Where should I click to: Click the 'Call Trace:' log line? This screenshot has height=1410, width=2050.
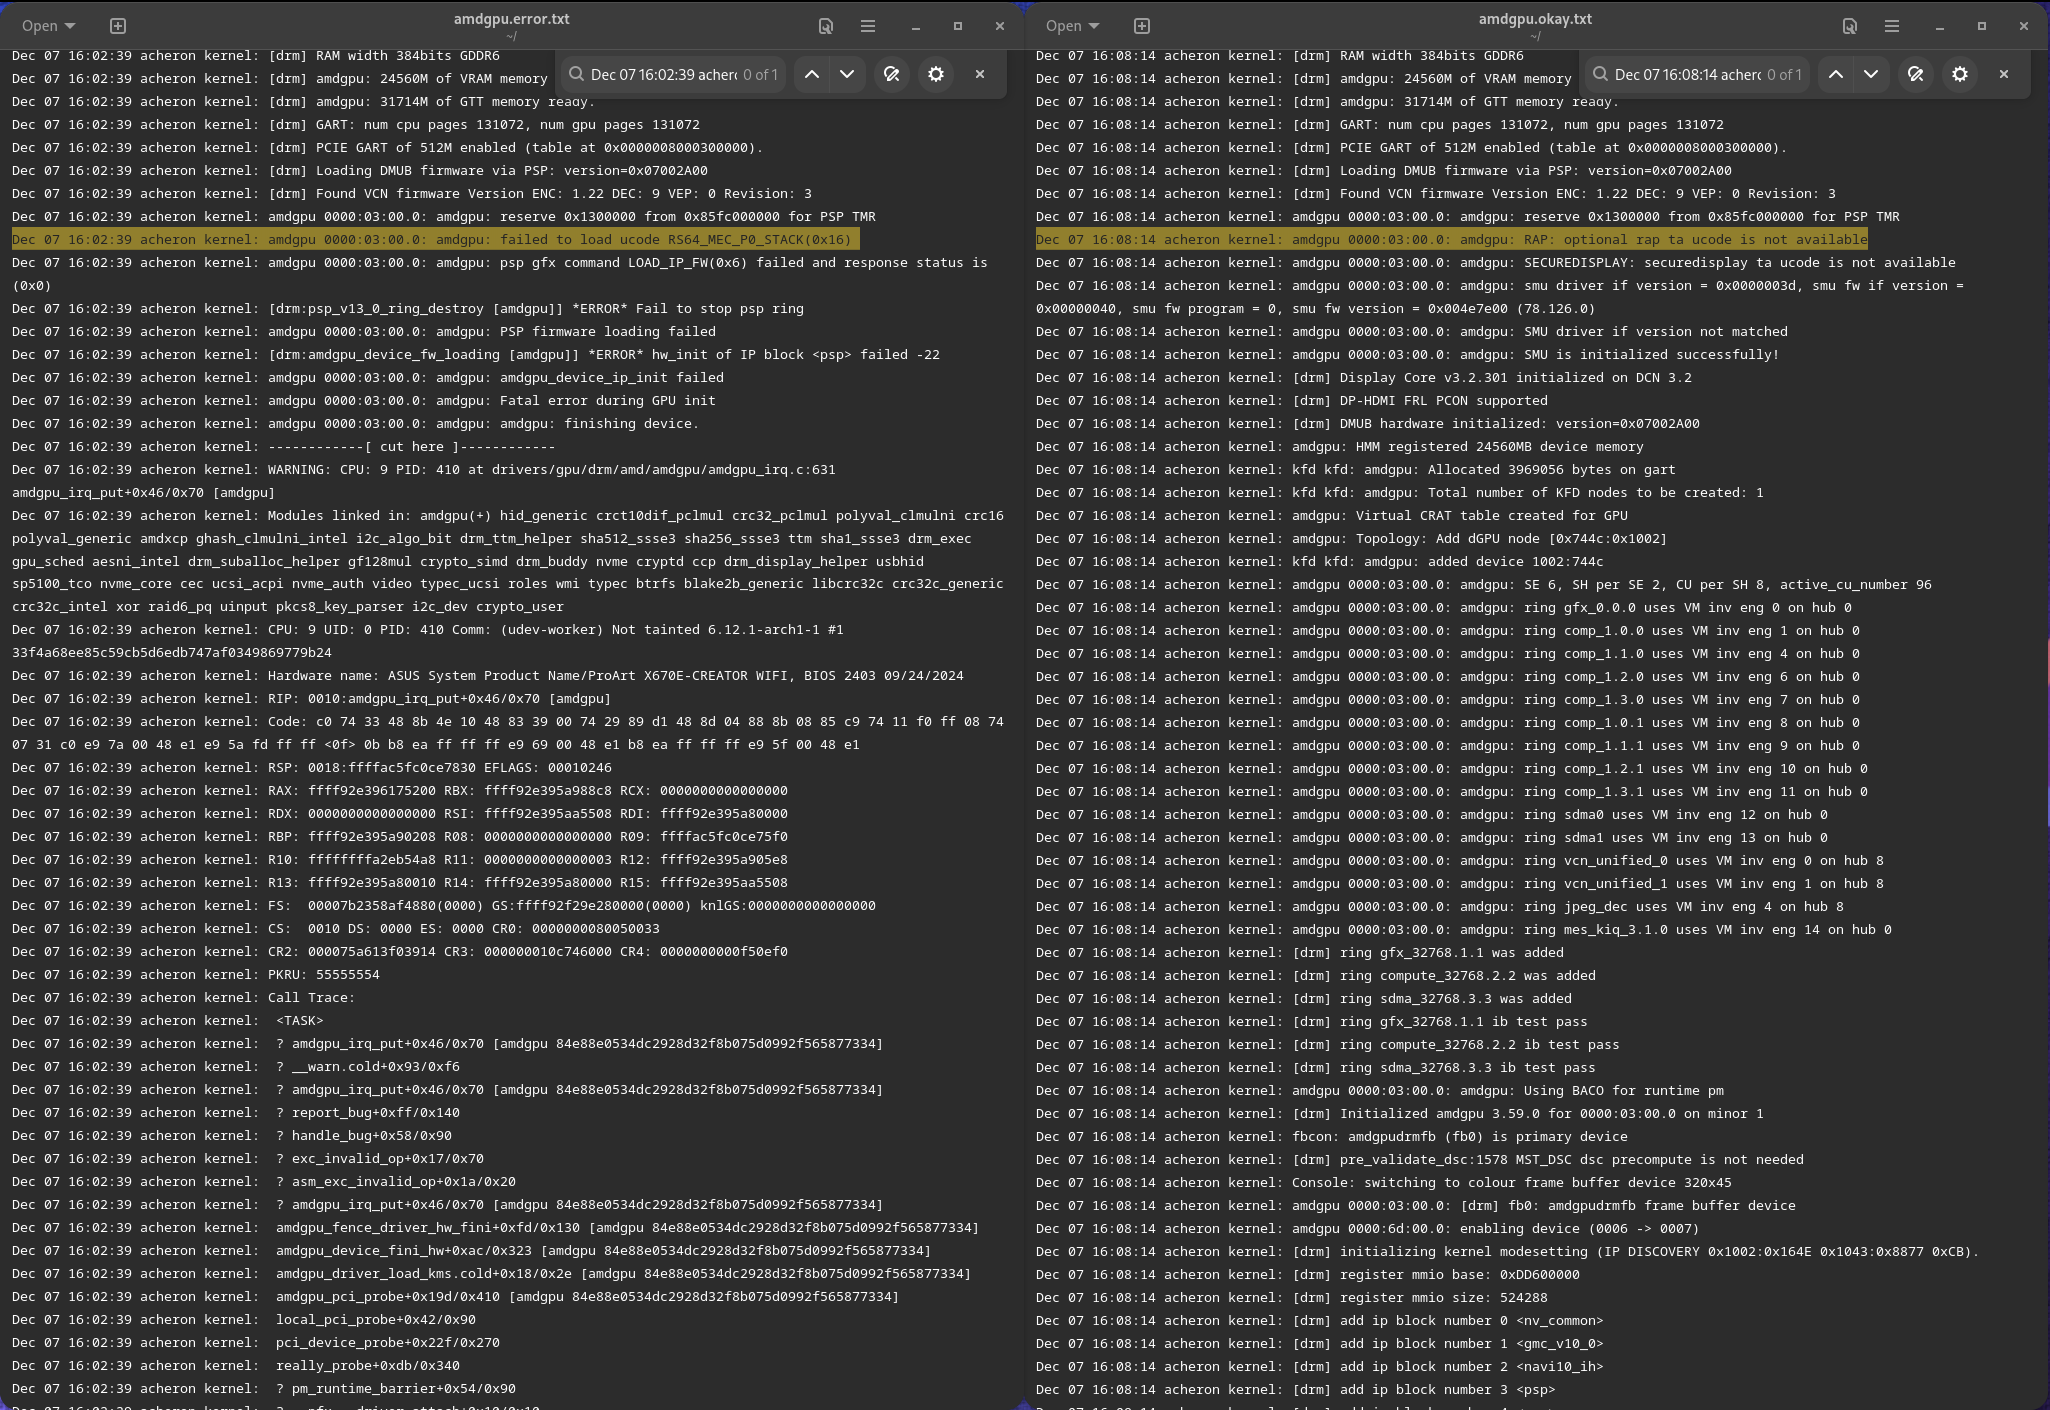click(184, 998)
